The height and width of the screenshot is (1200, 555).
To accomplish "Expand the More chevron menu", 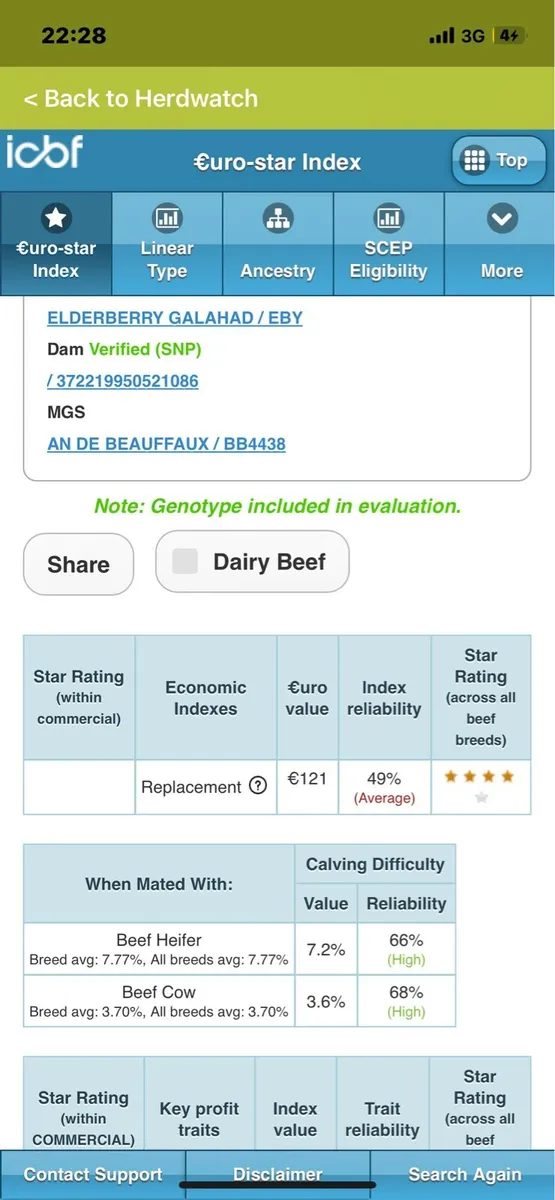I will (x=501, y=218).
